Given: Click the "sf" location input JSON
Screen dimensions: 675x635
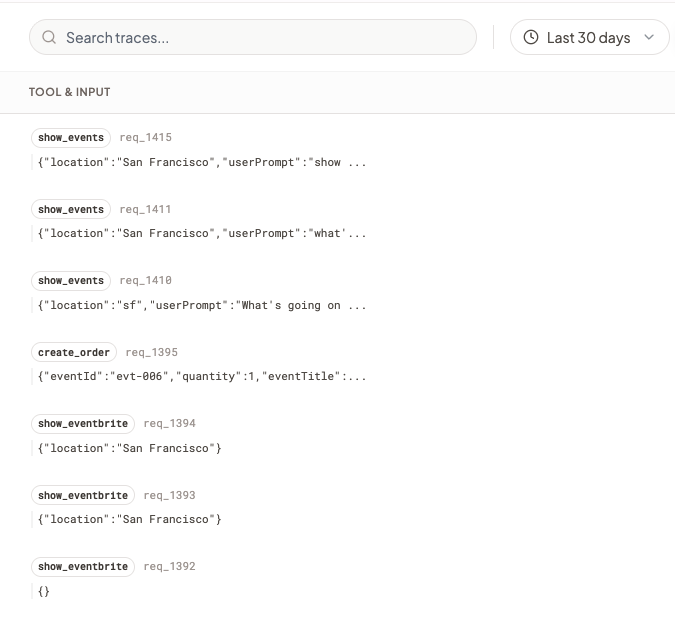Looking at the screenshot, I should coord(202,306).
